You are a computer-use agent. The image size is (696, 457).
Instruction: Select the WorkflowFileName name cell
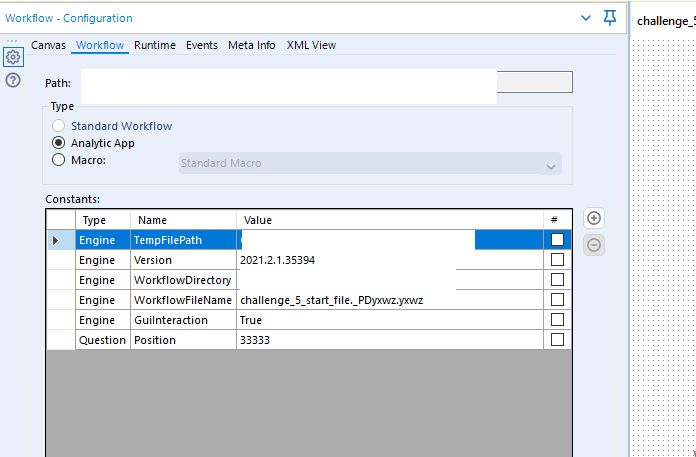click(x=183, y=300)
